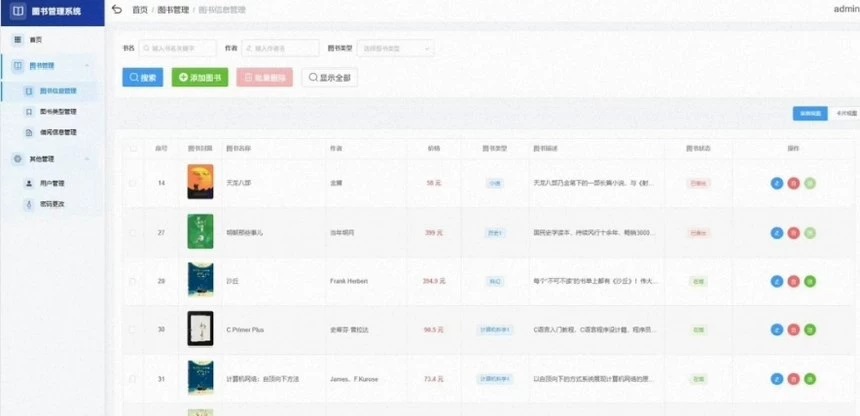Click red delete icon in row 27
860x416 pixels.
click(x=793, y=233)
